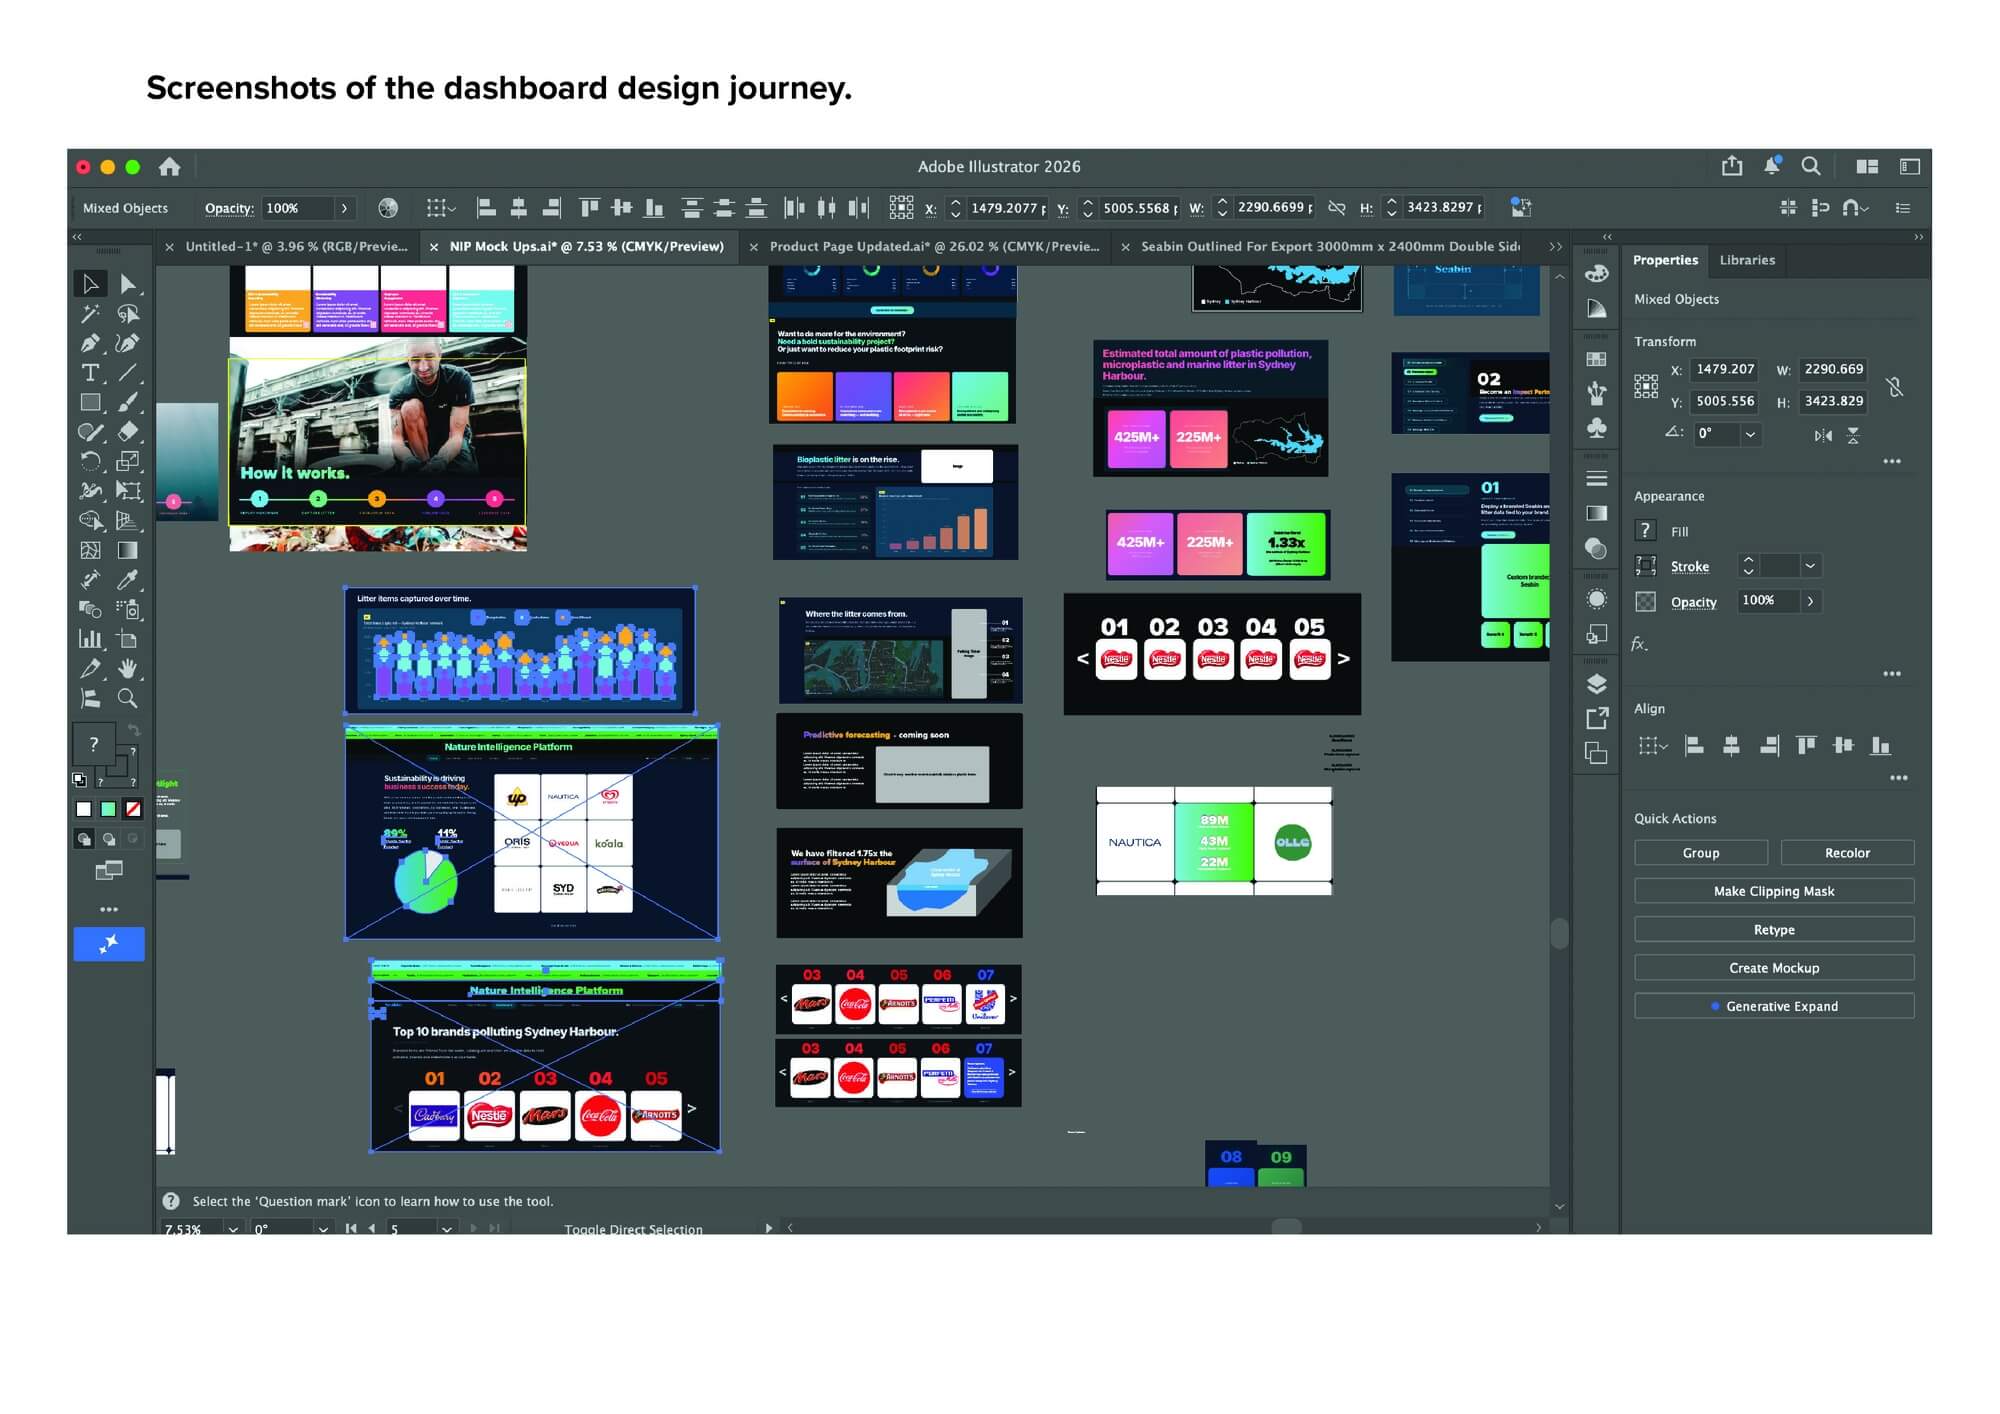This screenshot has width=2000, height=1414.
Task: Open the Untitled-1 document tab
Action: click(296, 247)
